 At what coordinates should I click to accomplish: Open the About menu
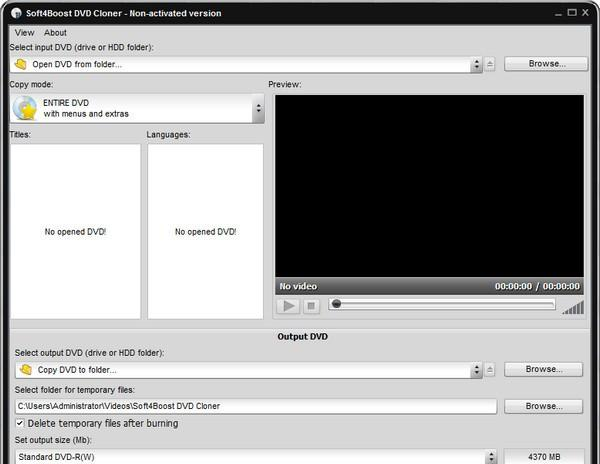55,33
